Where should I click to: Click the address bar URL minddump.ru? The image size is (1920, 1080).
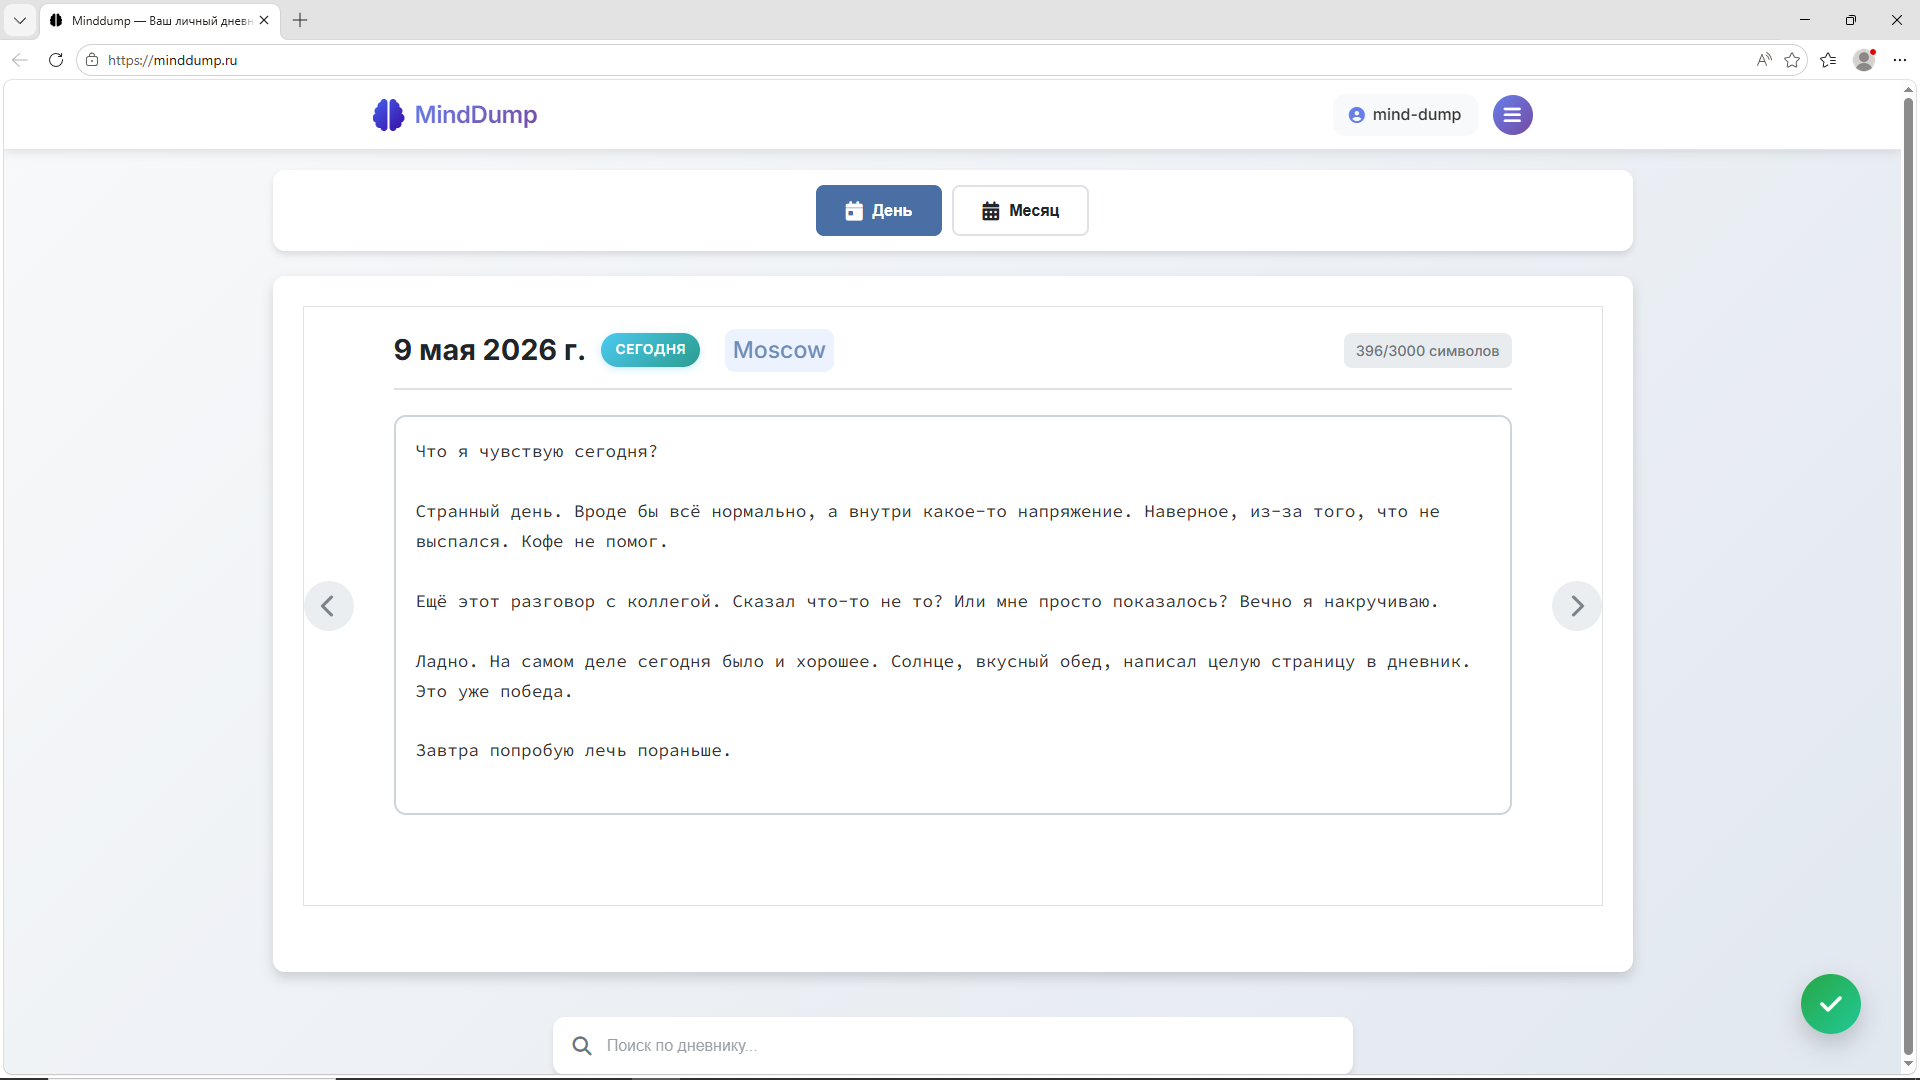click(173, 60)
